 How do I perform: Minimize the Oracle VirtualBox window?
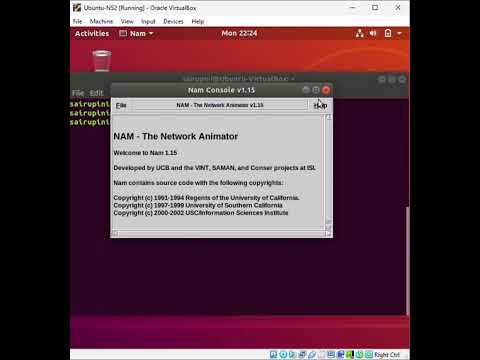(x=353, y=7)
